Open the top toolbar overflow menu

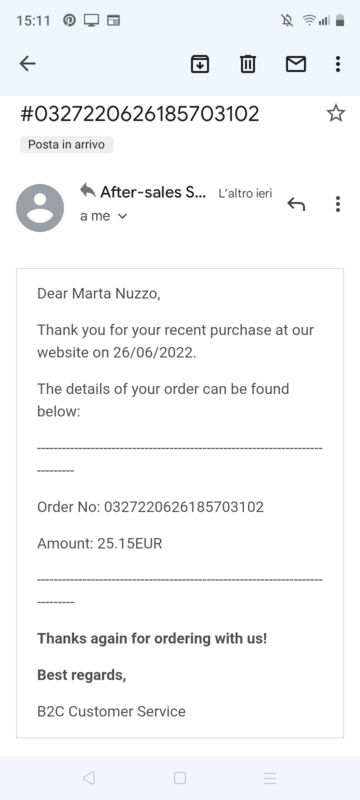click(338, 64)
